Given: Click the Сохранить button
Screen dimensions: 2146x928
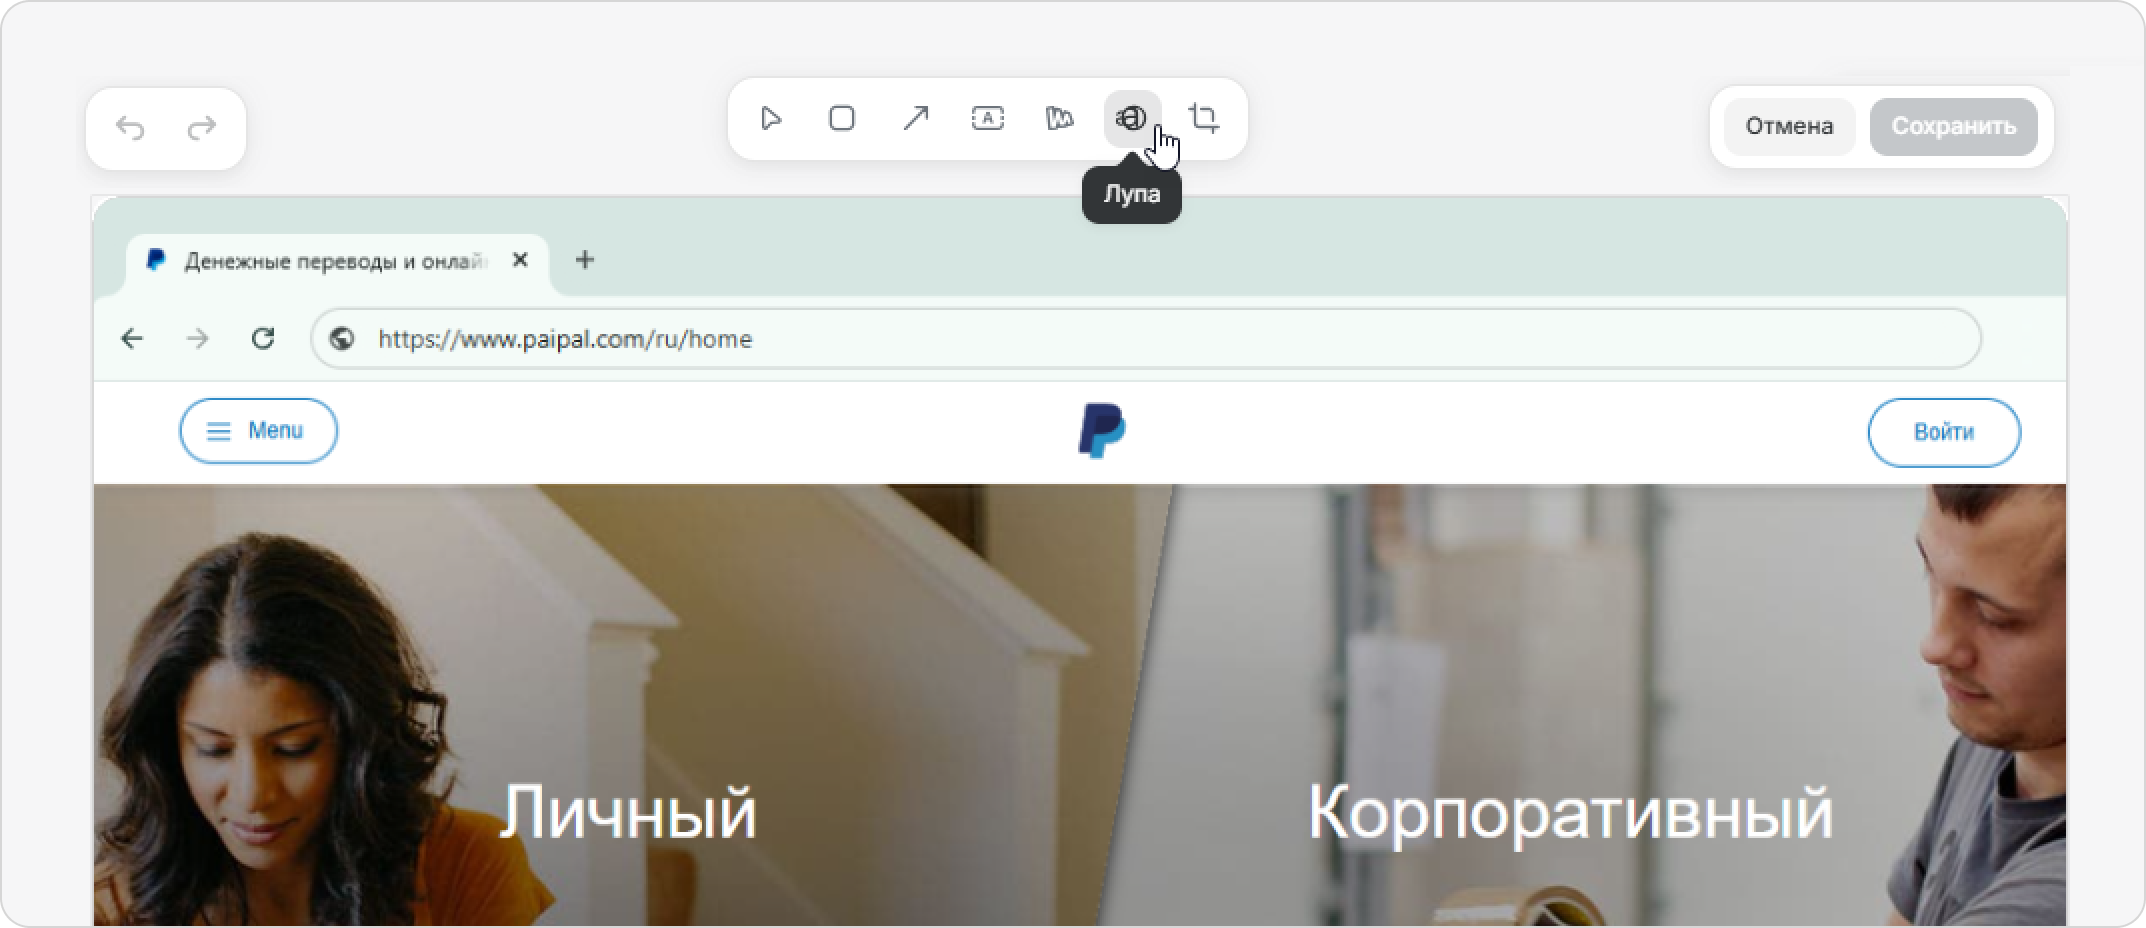Looking at the screenshot, I should [x=1953, y=126].
